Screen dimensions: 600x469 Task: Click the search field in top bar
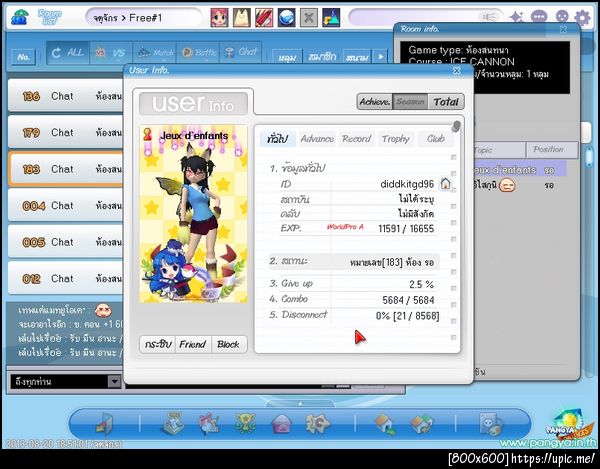pos(426,17)
